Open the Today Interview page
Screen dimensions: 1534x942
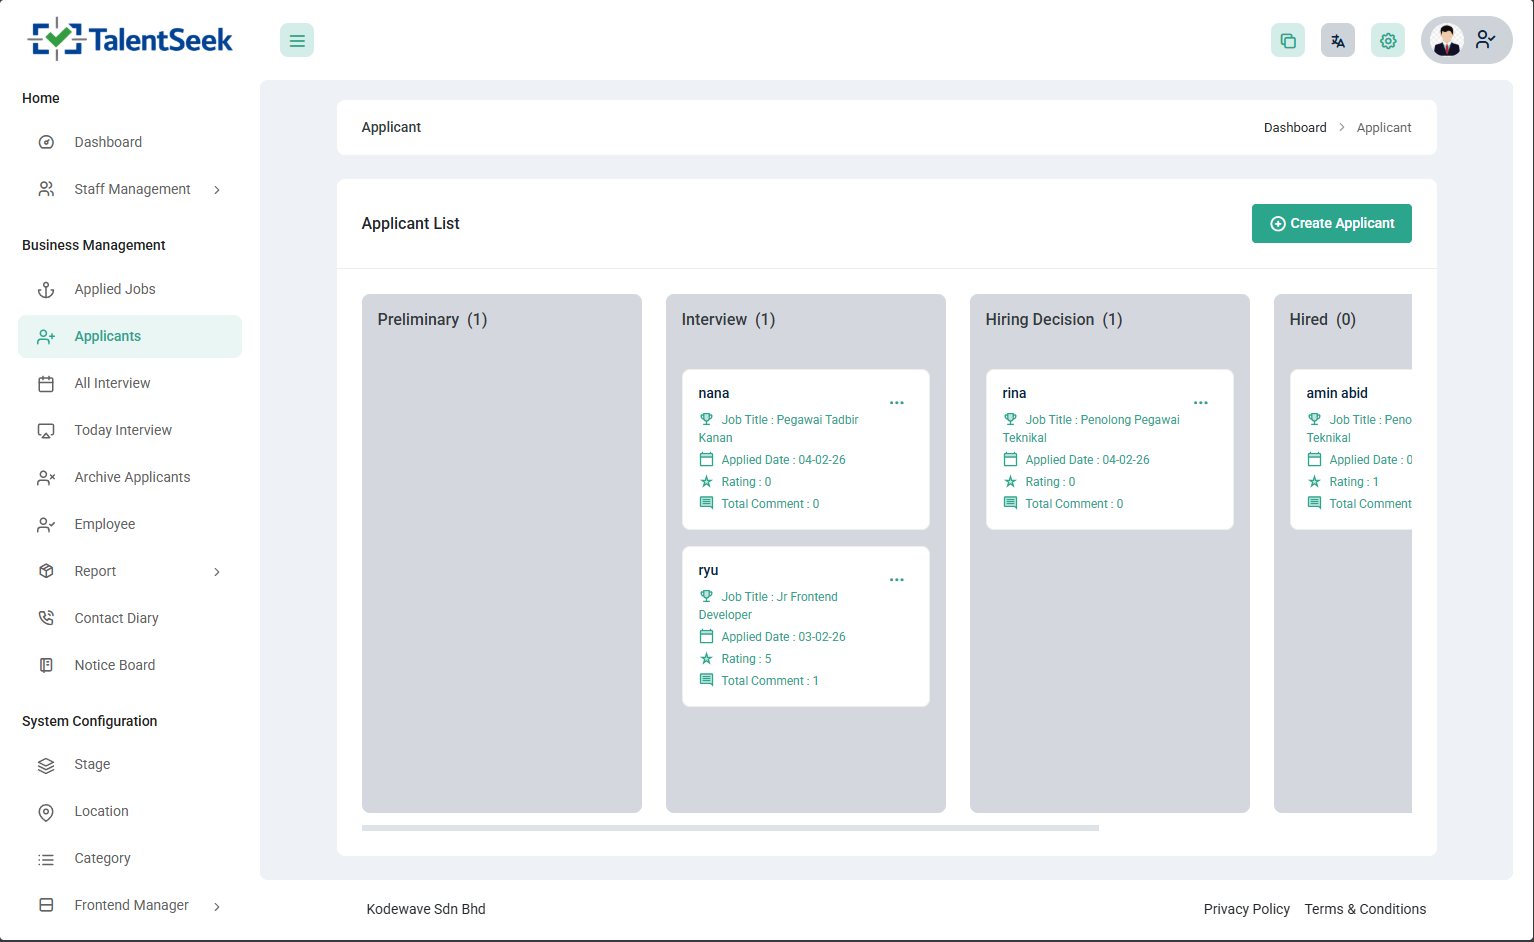click(x=123, y=430)
